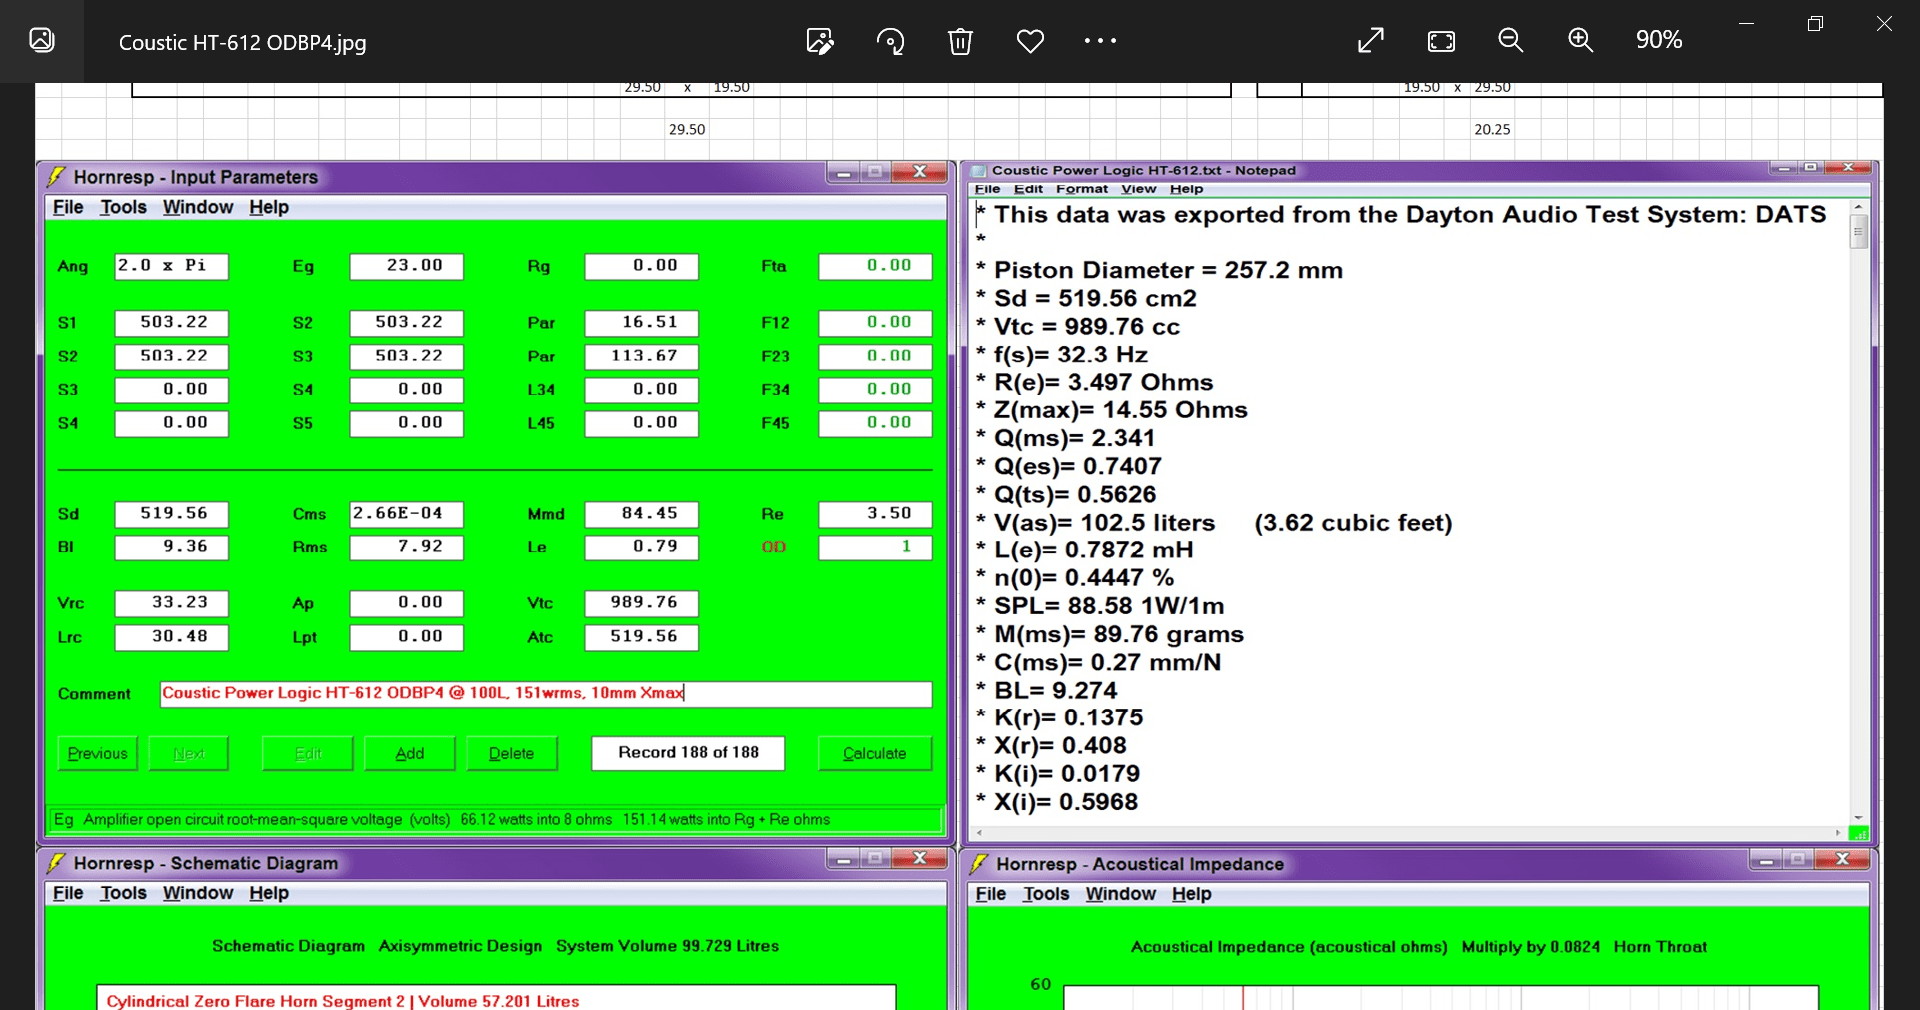
Task: Open the Edit menu in Notepad
Action: (1028, 189)
